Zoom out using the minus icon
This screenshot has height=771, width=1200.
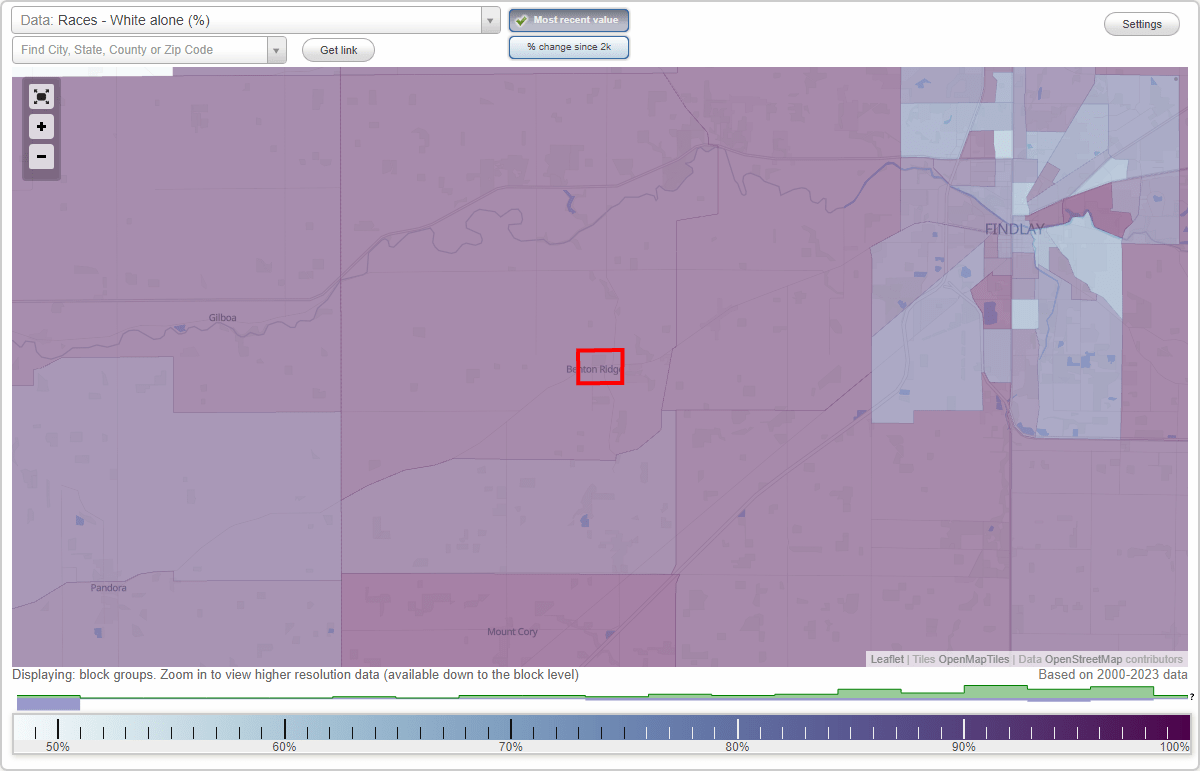41,156
